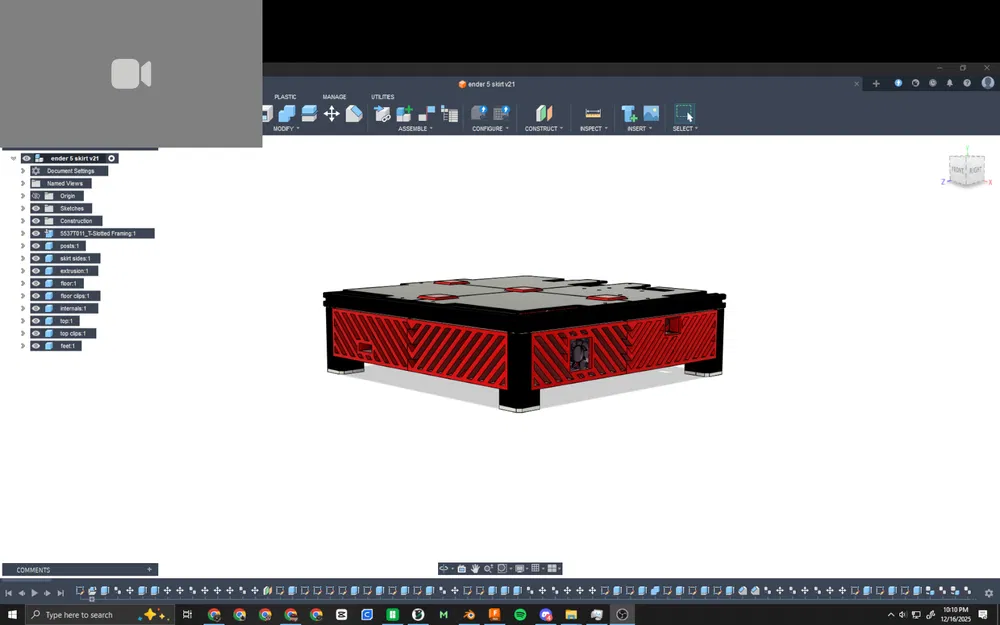1000x625 pixels.
Task: Switch to the UTILITIES tab
Action: click(383, 97)
